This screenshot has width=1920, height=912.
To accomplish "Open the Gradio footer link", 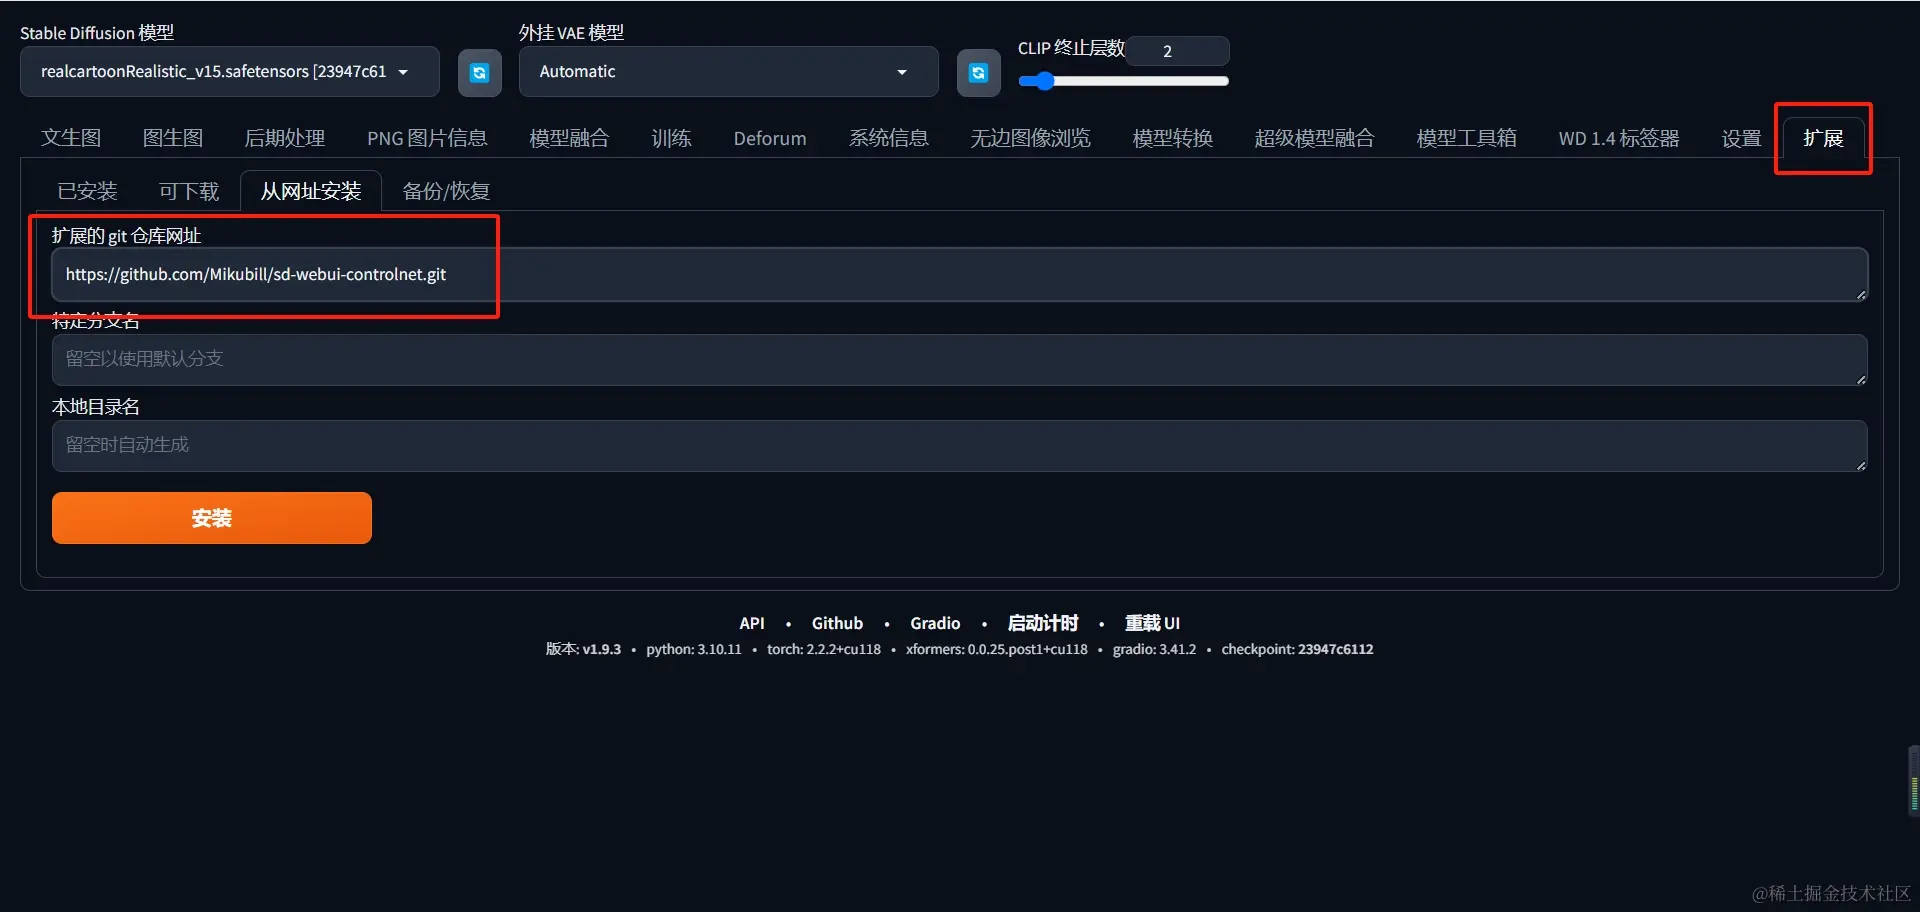I will coord(935,623).
